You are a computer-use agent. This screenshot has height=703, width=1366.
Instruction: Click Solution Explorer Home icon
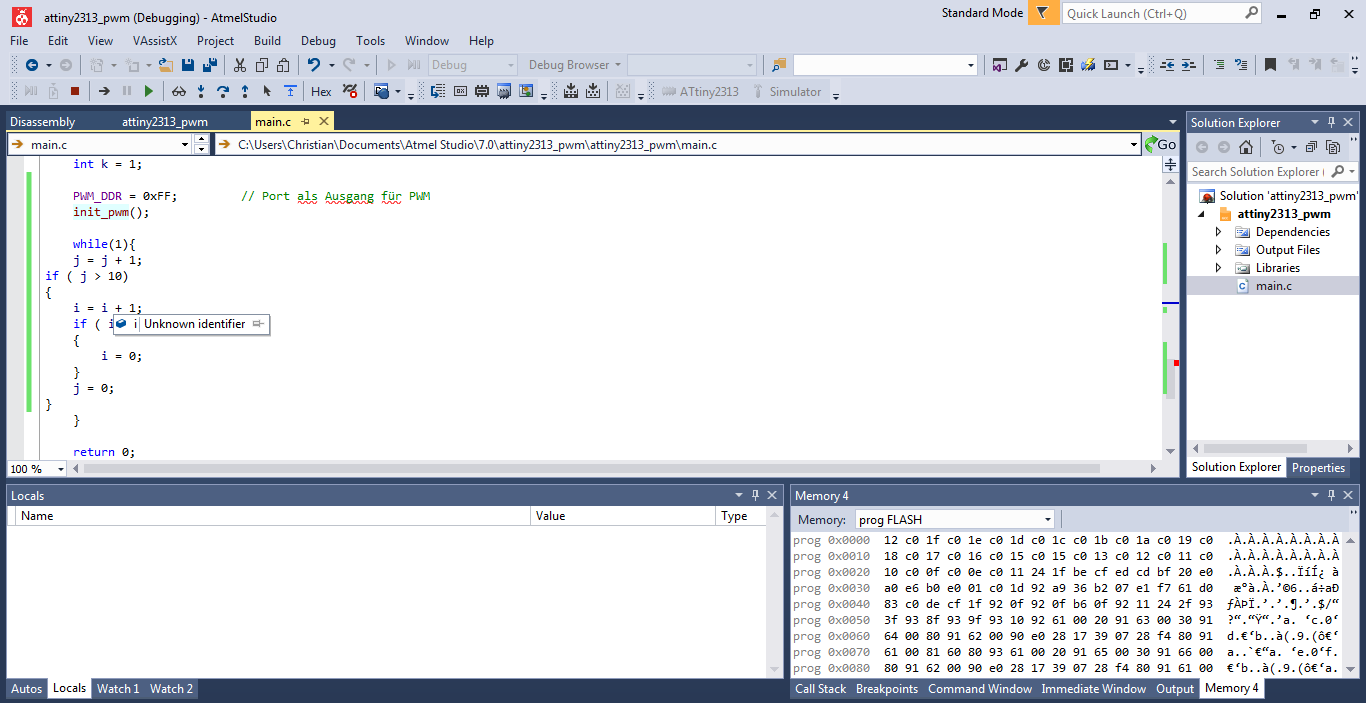1246,147
